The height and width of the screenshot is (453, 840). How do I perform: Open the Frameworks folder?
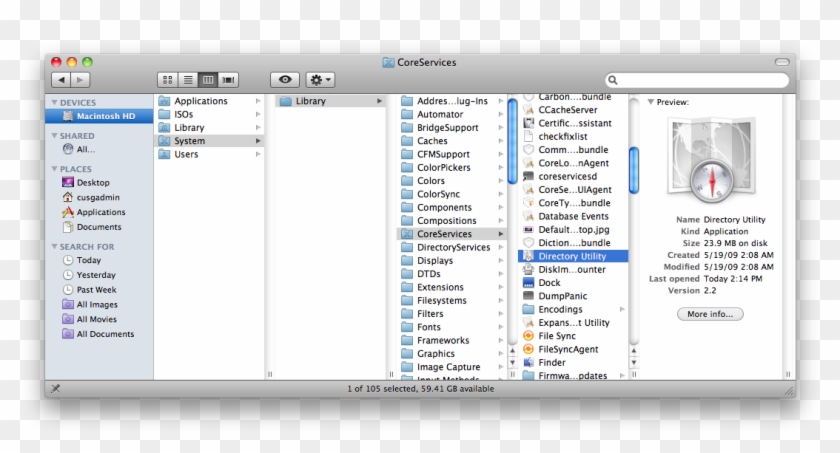pos(452,341)
